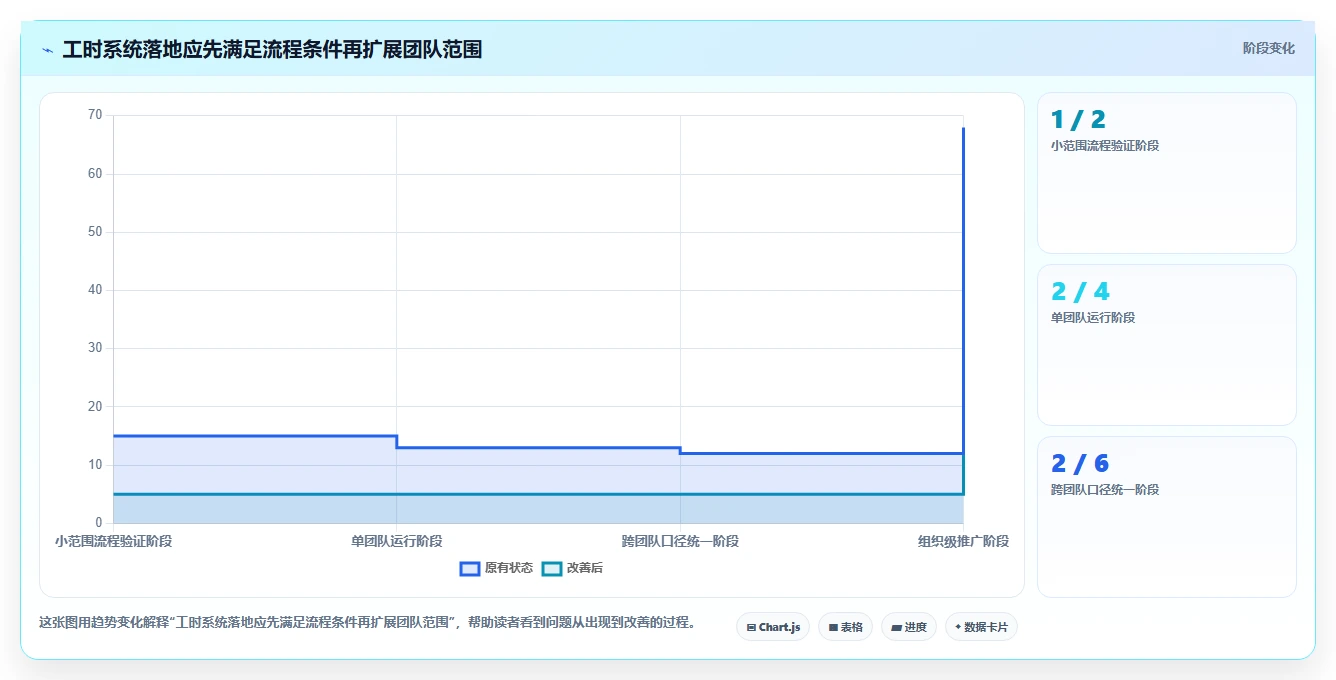Screen dimensions: 1336x680
Task: Click the y-axis value 10
Action: point(95,465)
